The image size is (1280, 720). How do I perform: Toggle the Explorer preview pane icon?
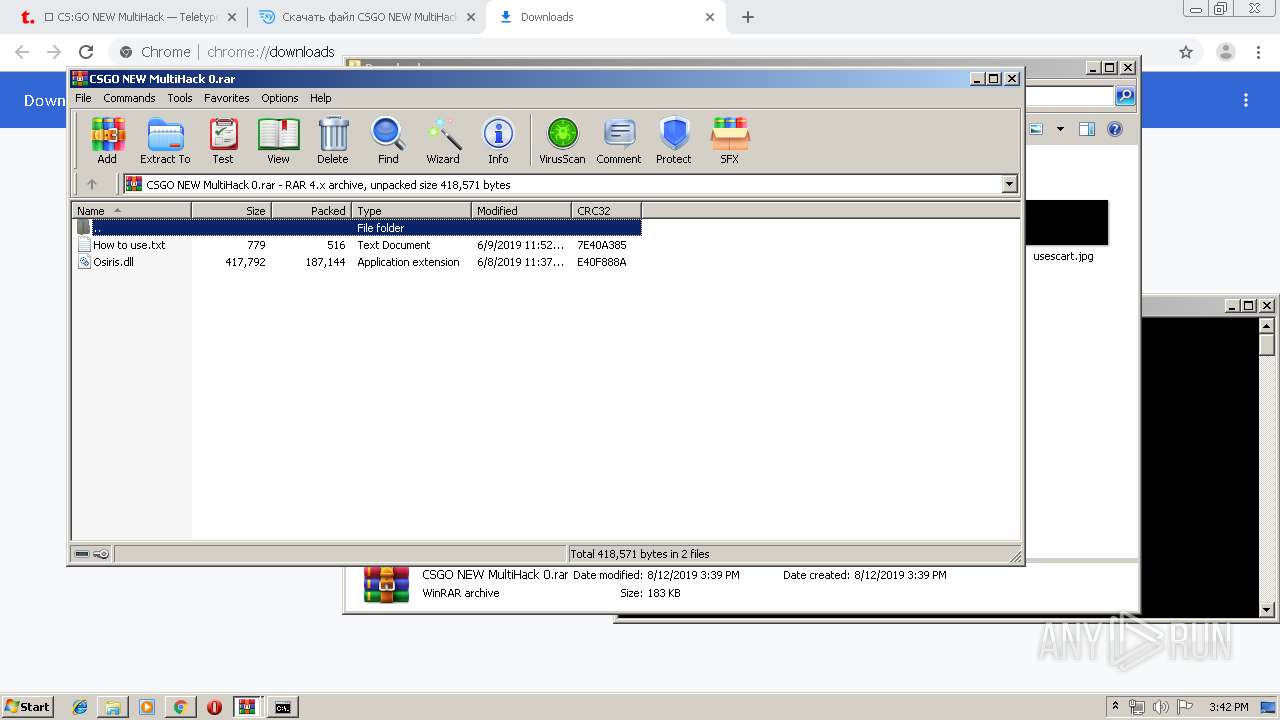[1087, 129]
